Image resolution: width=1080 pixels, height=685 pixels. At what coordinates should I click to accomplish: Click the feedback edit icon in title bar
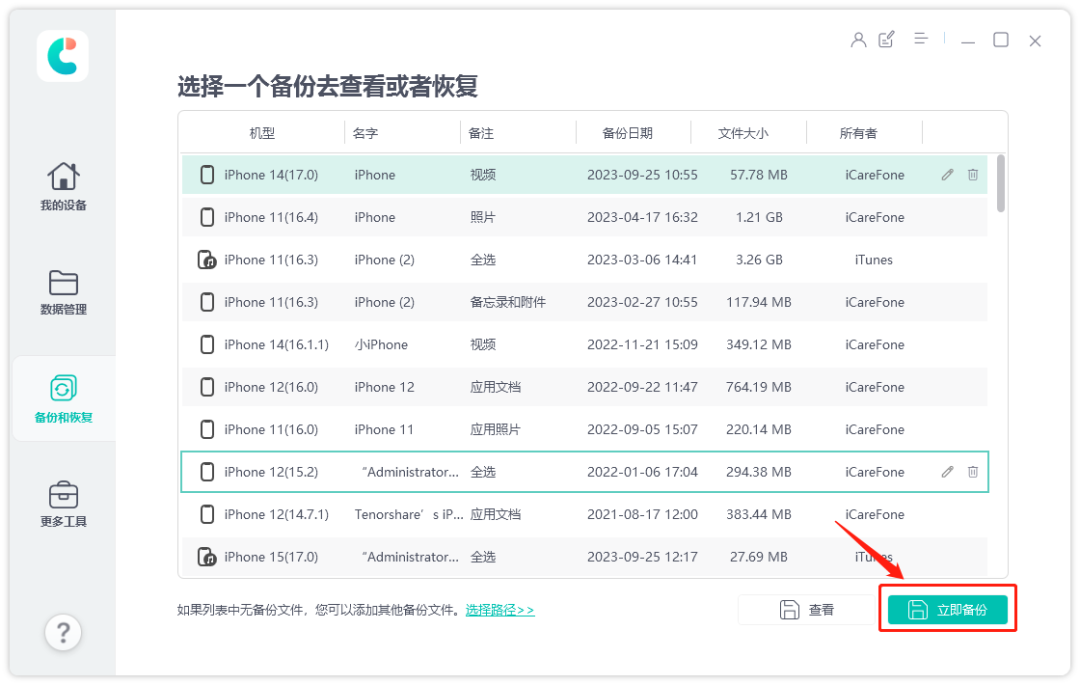(x=886, y=39)
